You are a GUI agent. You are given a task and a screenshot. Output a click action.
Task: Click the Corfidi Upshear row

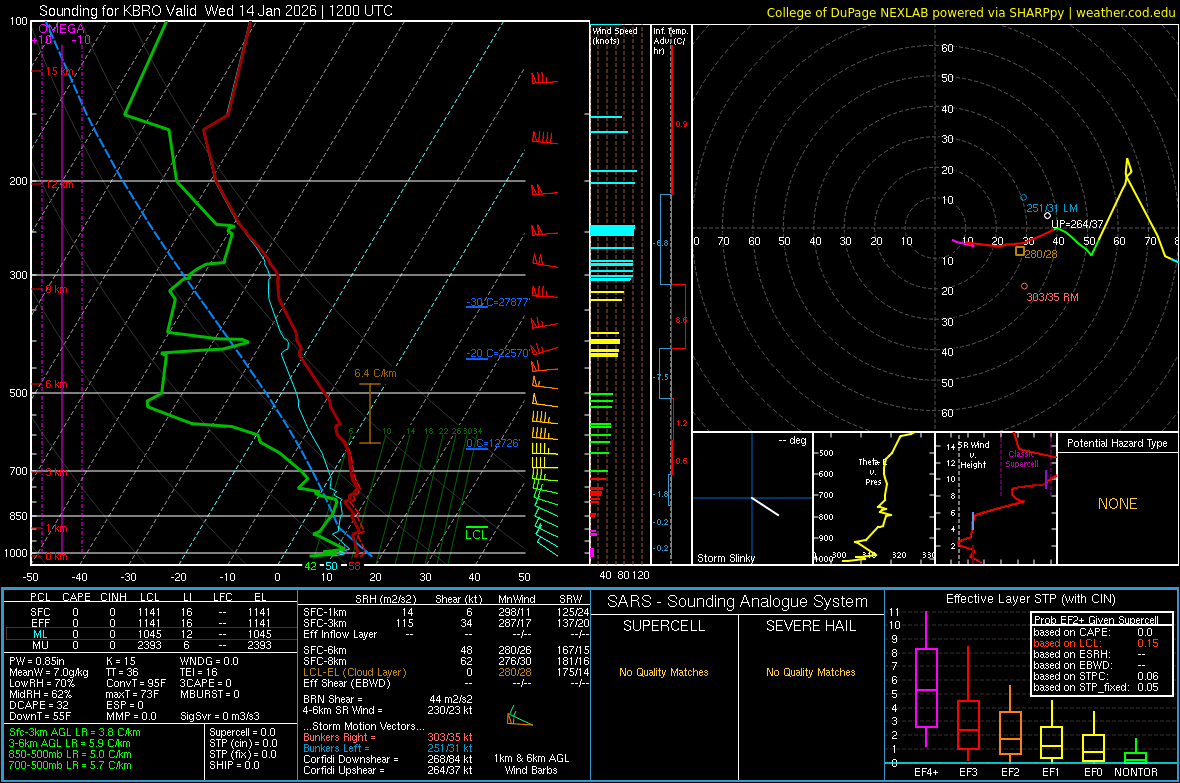(388, 769)
